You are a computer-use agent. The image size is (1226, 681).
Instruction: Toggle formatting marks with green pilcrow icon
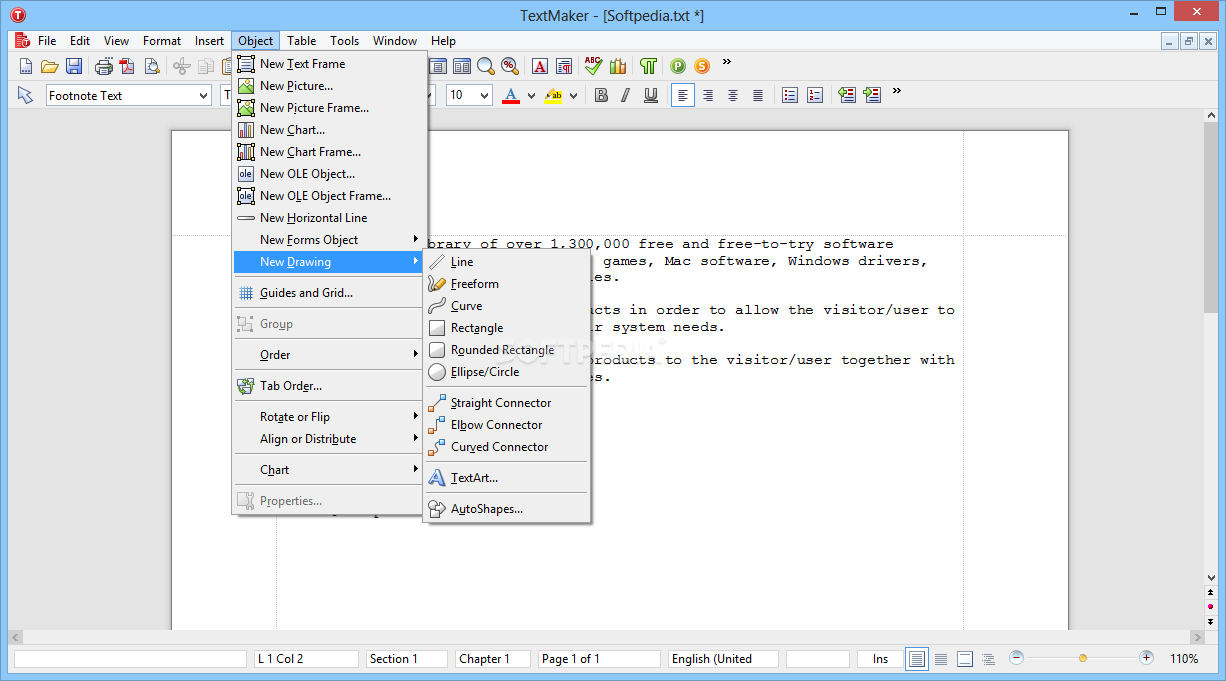click(x=649, y=66)
